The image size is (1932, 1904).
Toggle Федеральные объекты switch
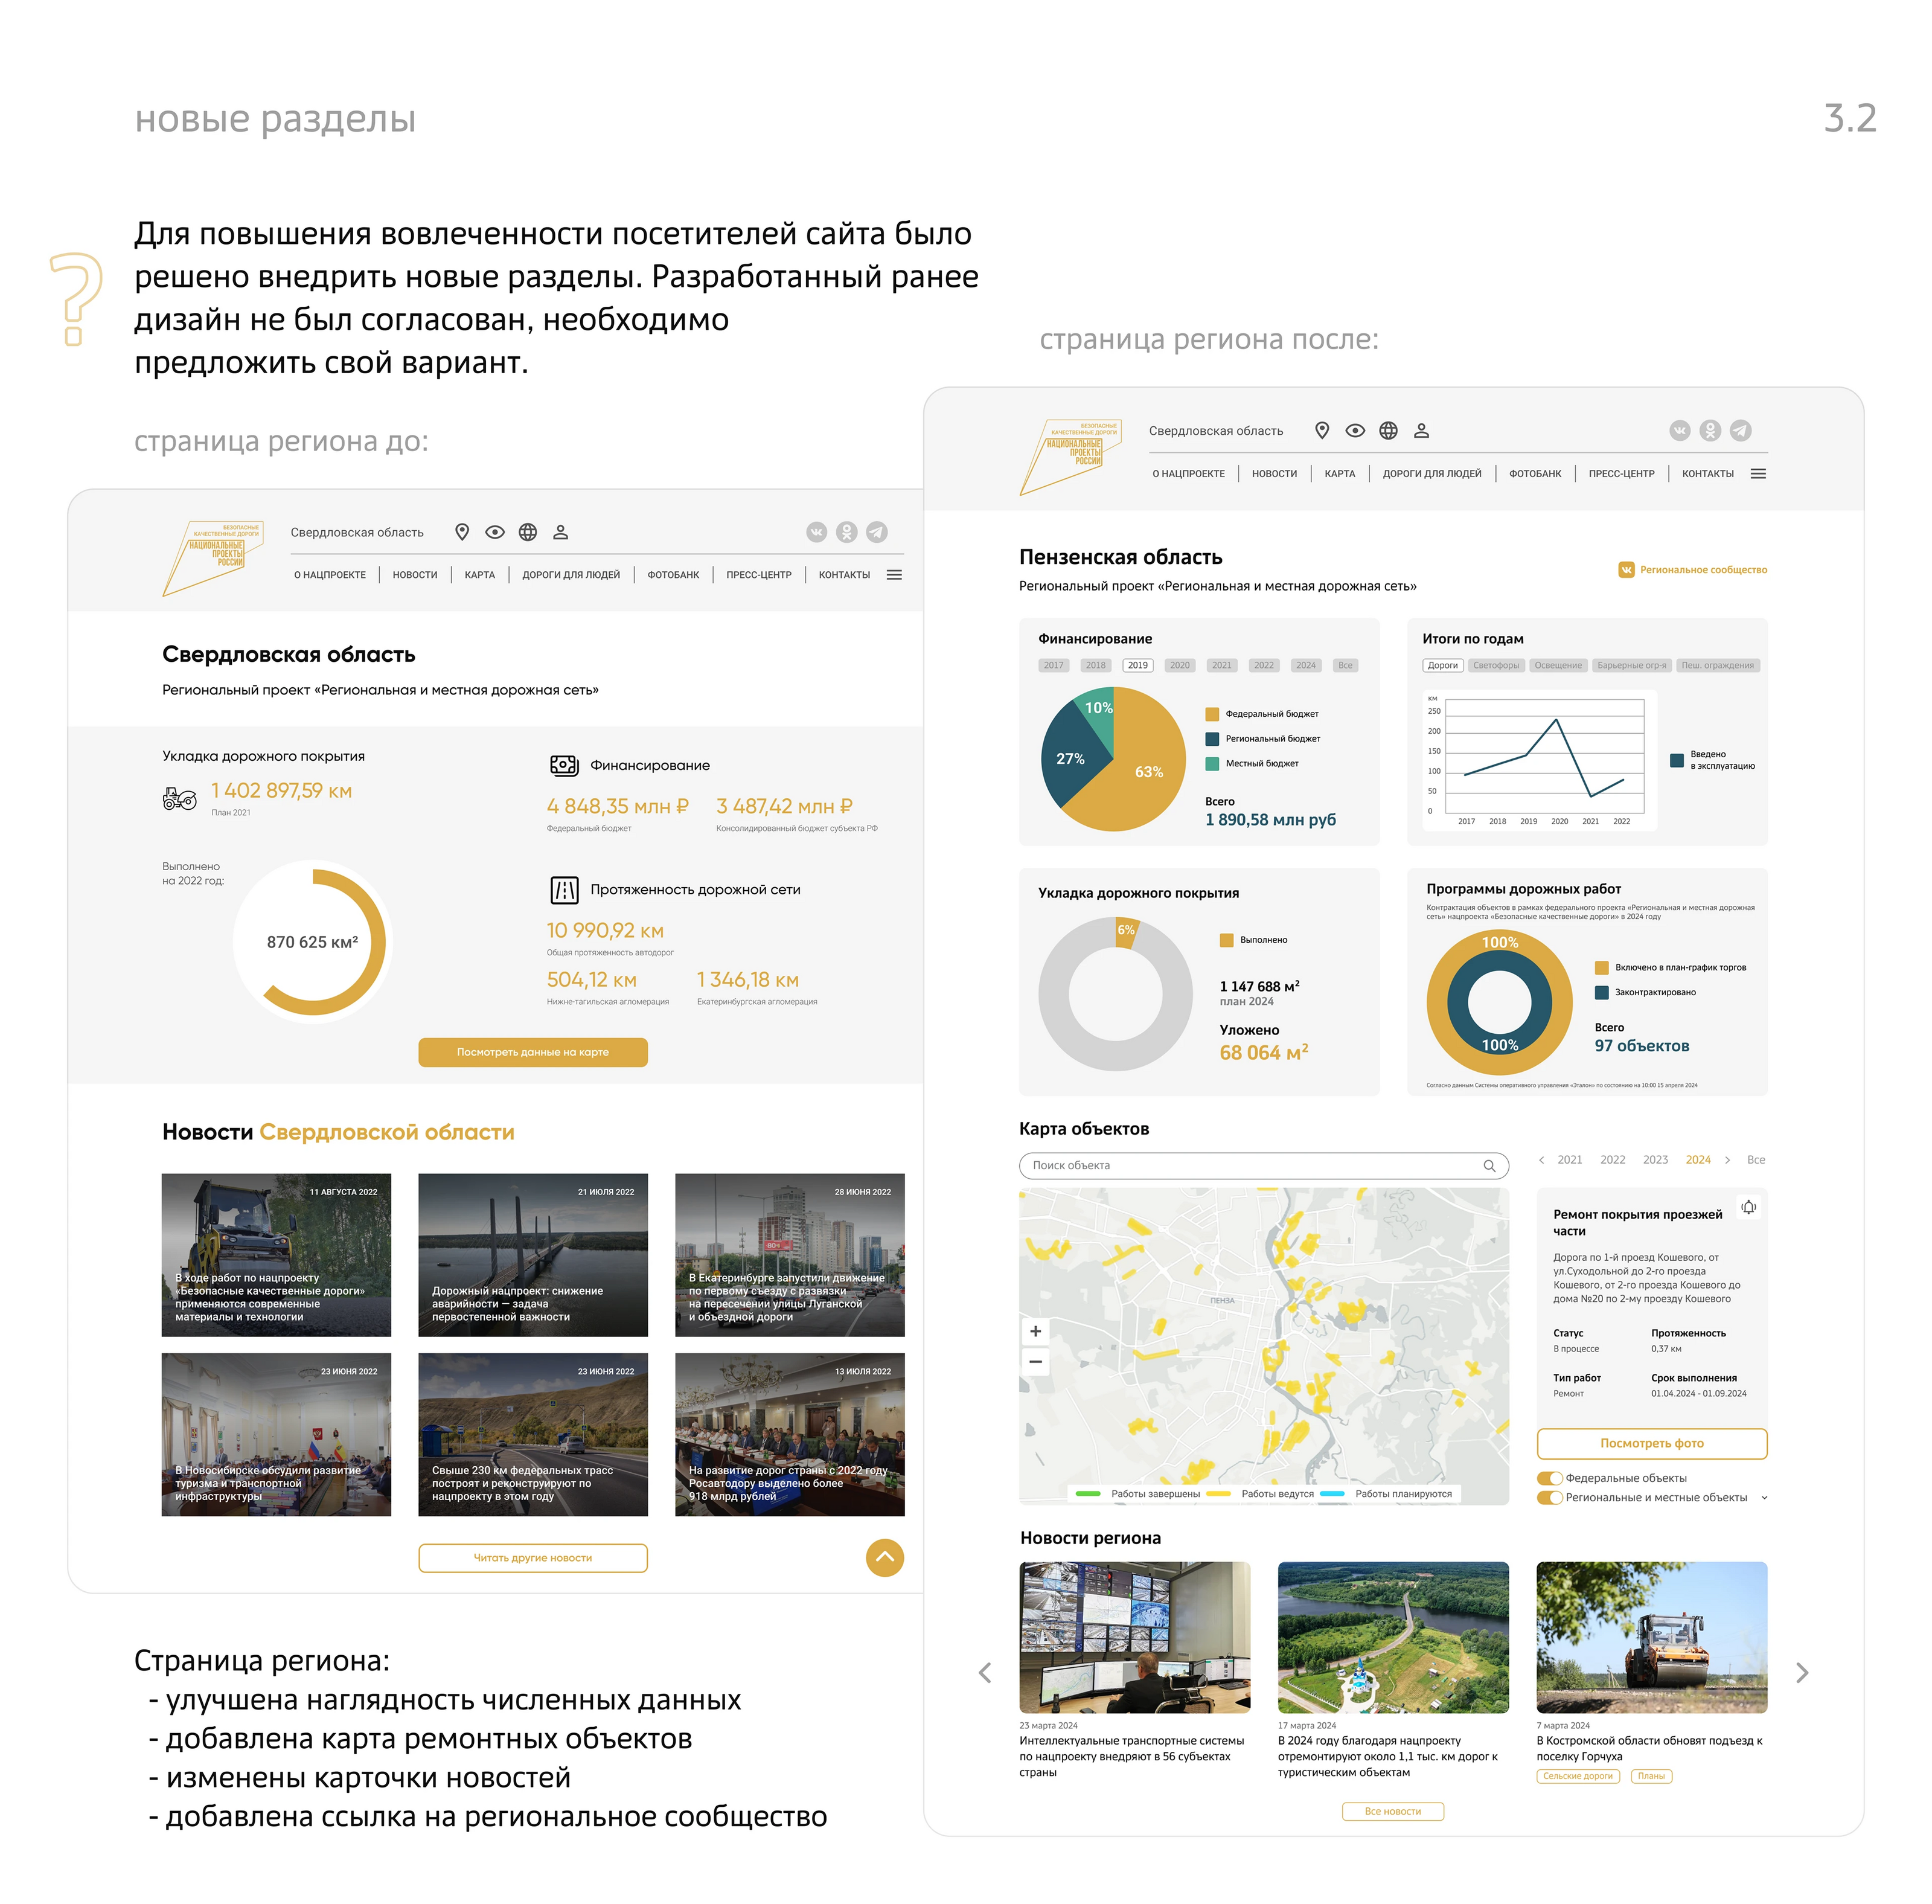1550,1479
